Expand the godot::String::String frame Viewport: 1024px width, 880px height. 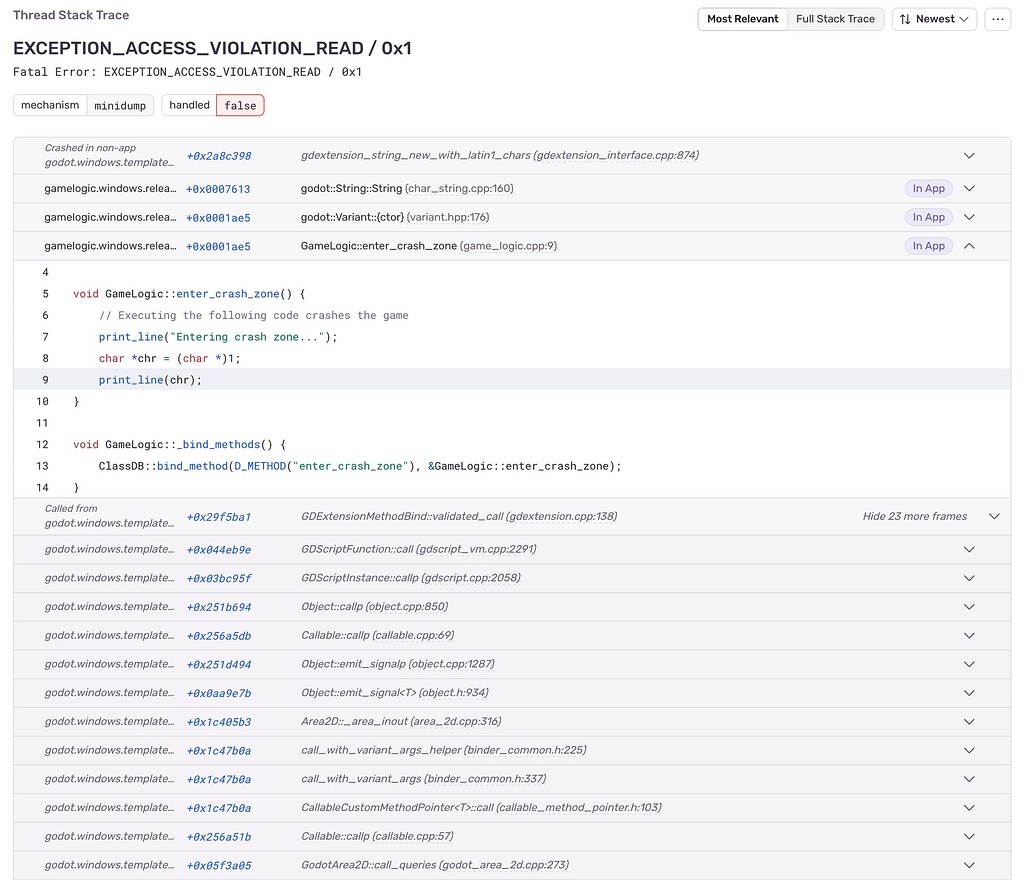pos(968,188)
